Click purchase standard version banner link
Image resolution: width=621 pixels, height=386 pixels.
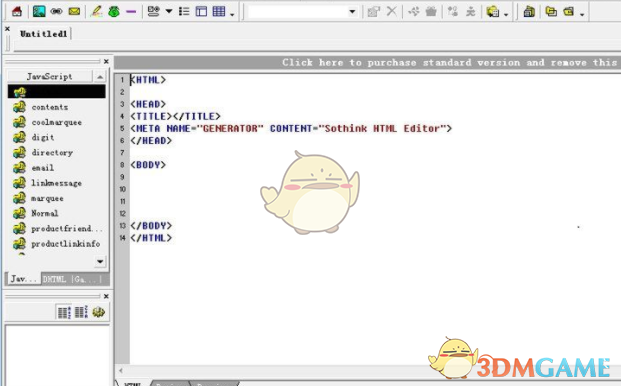(x=450, y=63)
